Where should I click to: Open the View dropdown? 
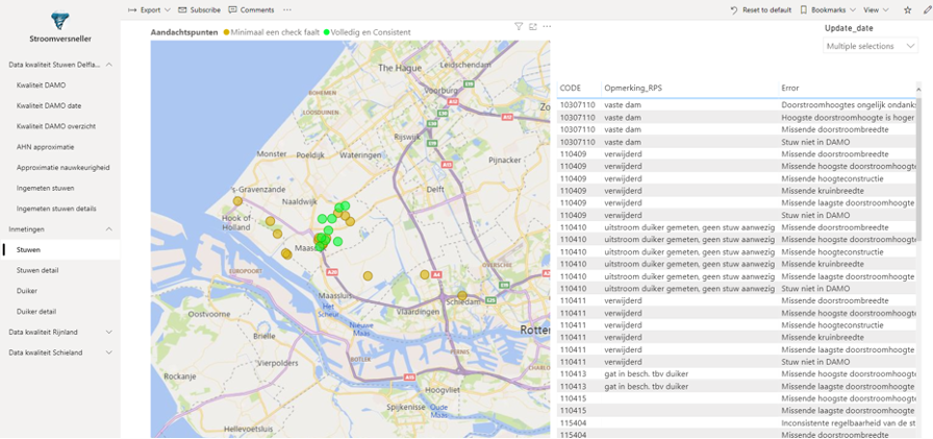click(876, 10)
